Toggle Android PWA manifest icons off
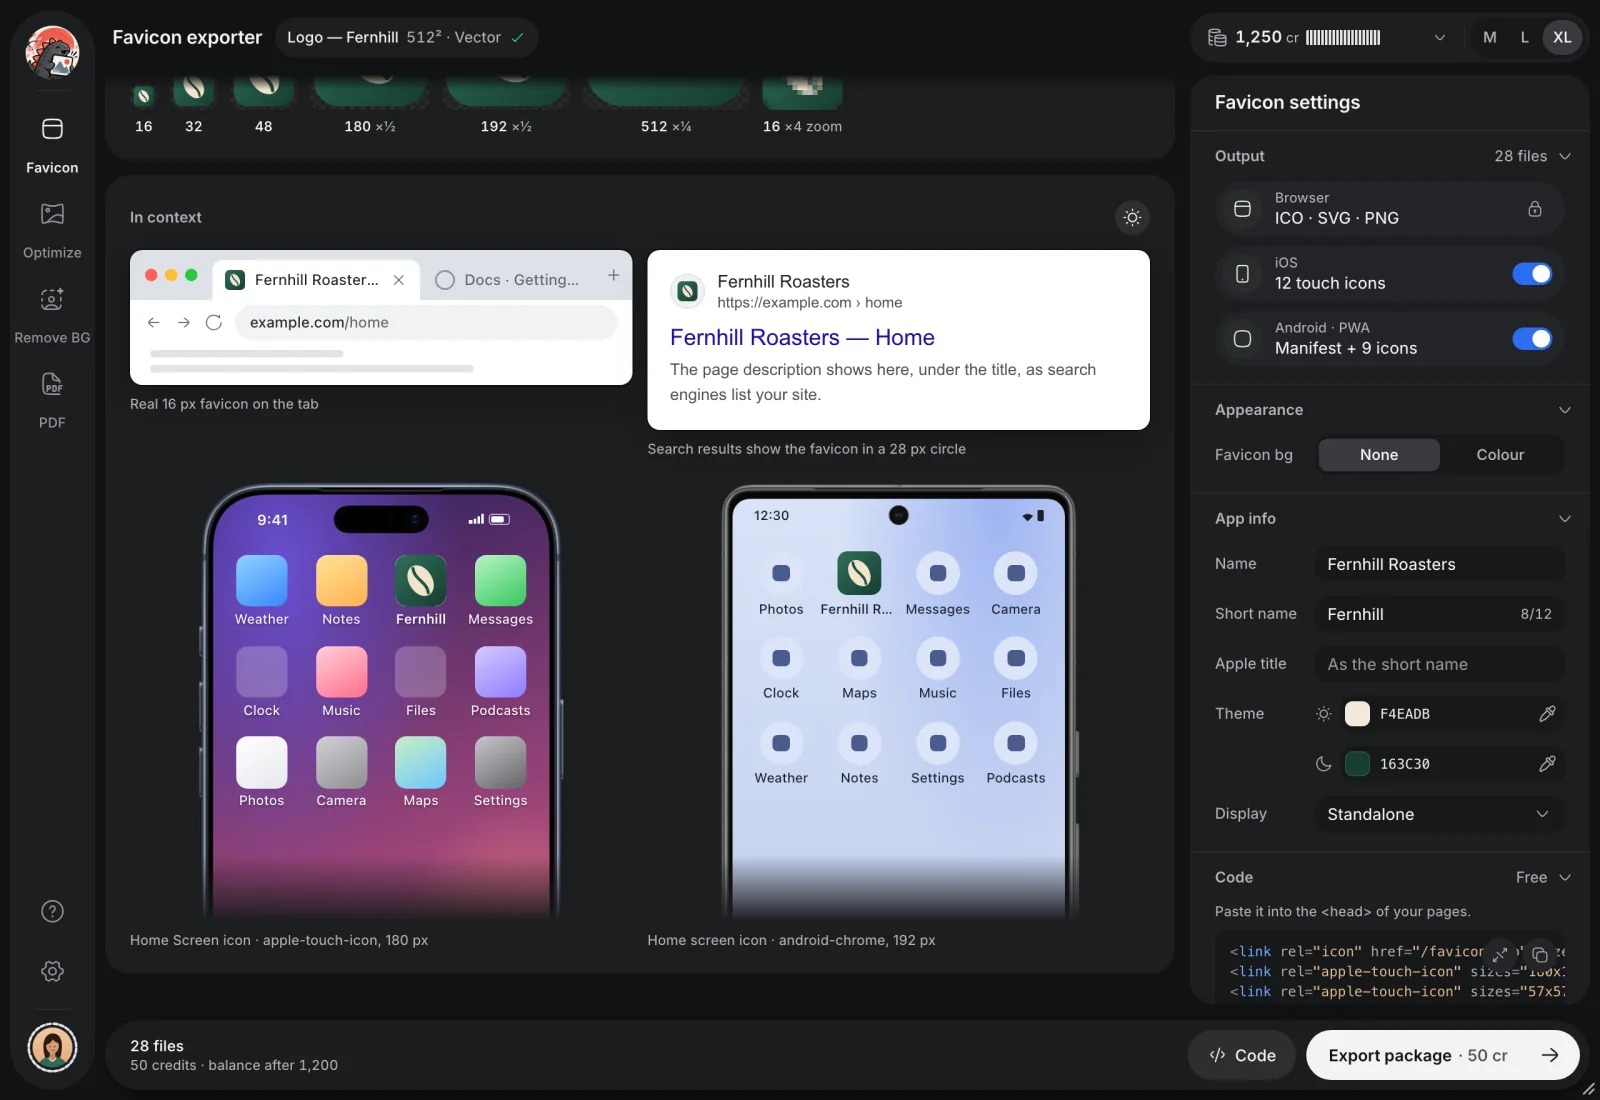This screenshot has width=1600, height=1100. 1531,338
